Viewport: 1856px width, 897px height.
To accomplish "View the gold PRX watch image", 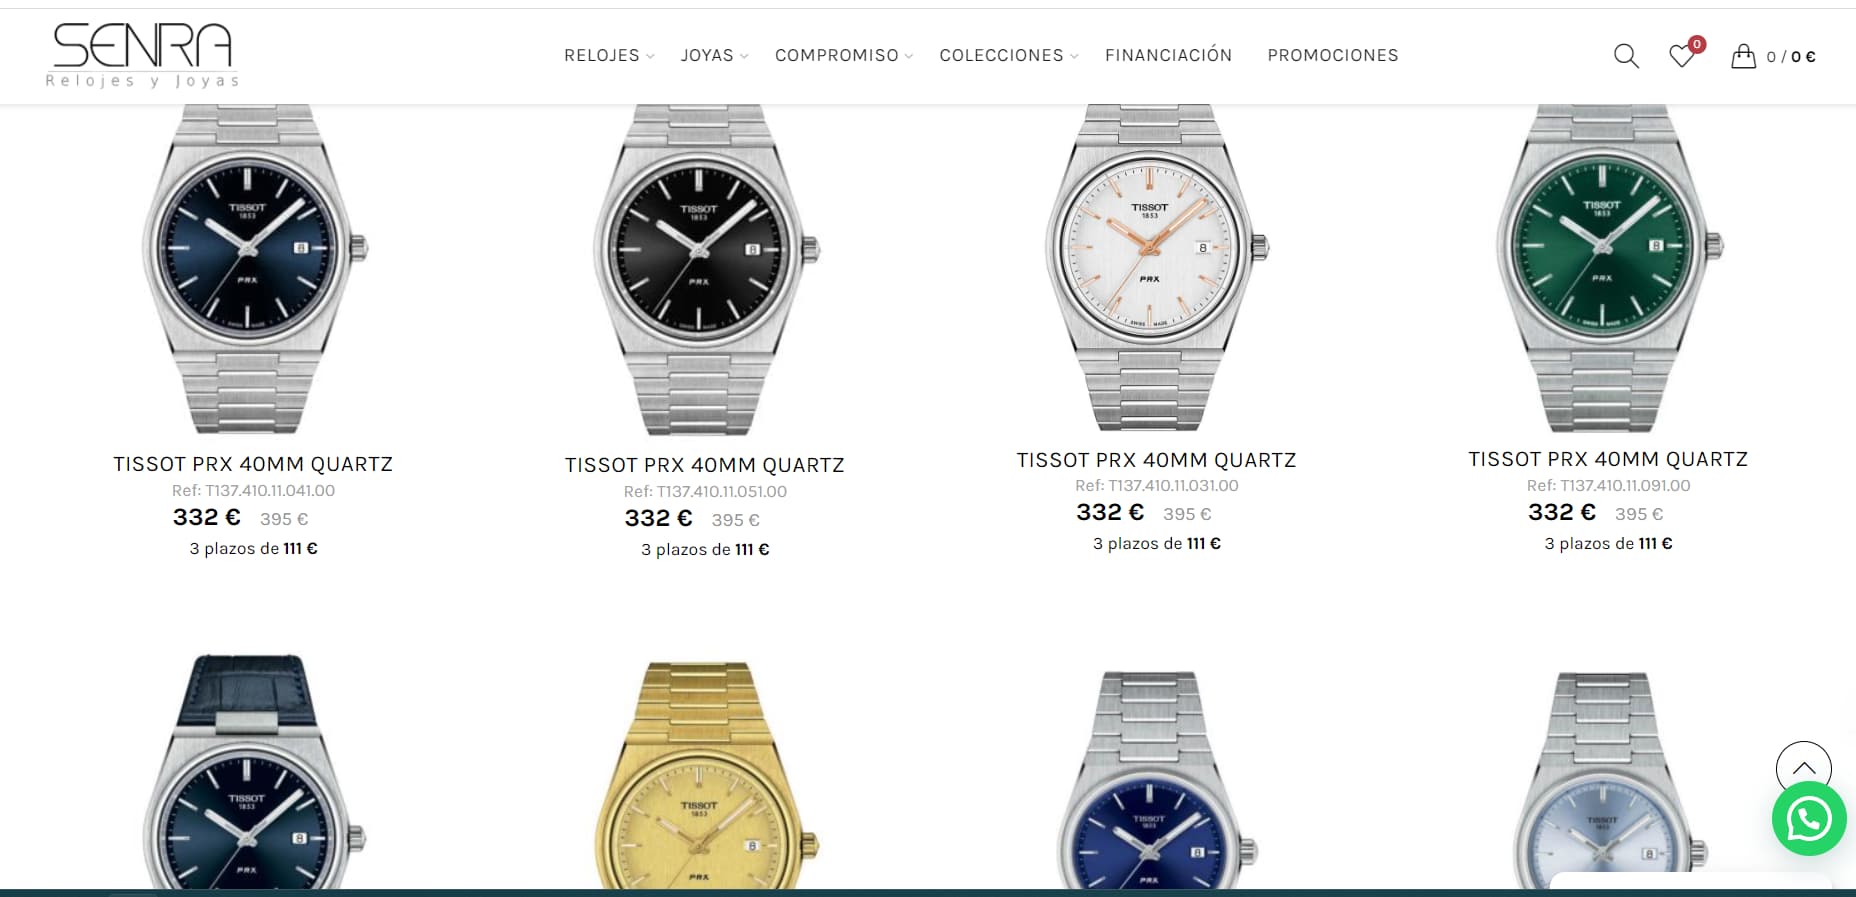I will (x=705, y=775).
